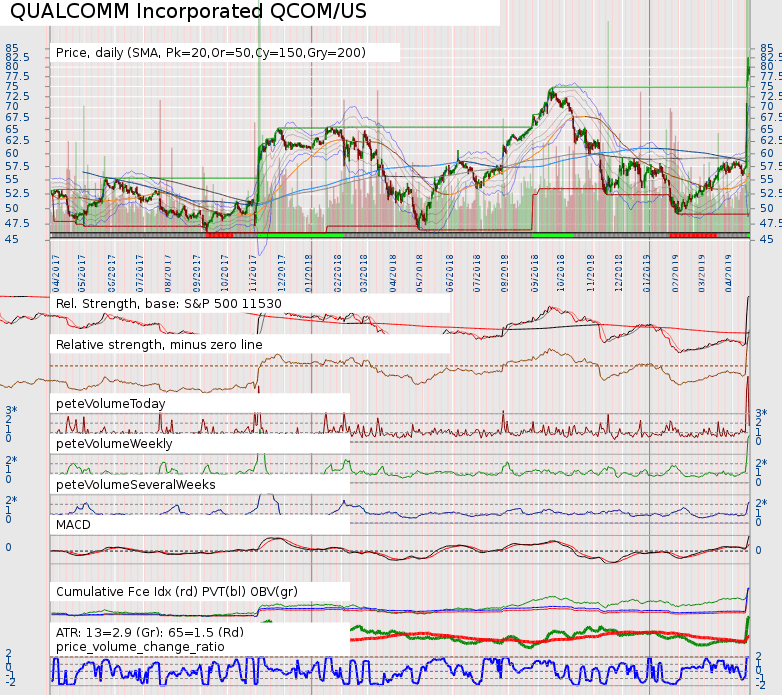Screen dimensions: 782x695
Task: Click the 05/2017 date label
Action: coord(82,274)
